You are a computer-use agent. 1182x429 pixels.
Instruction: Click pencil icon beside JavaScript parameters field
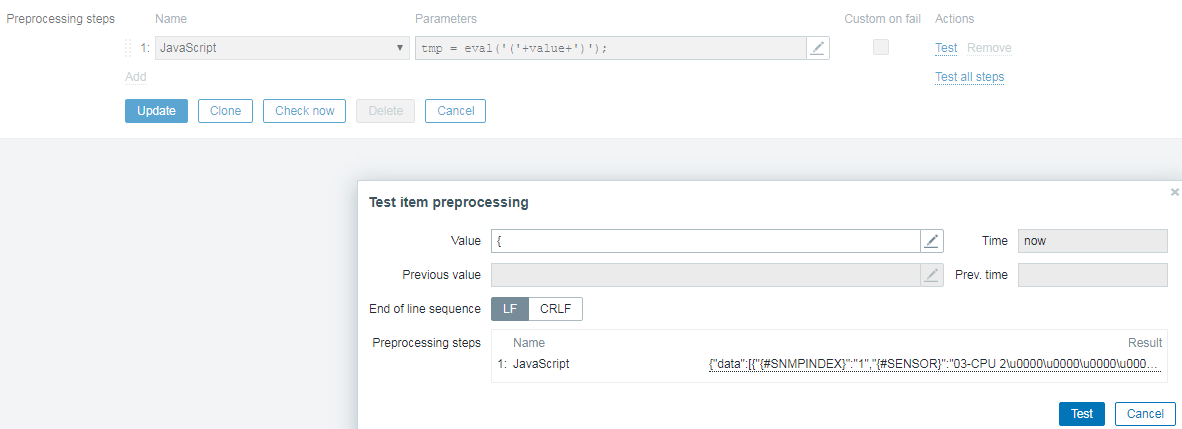818,48
